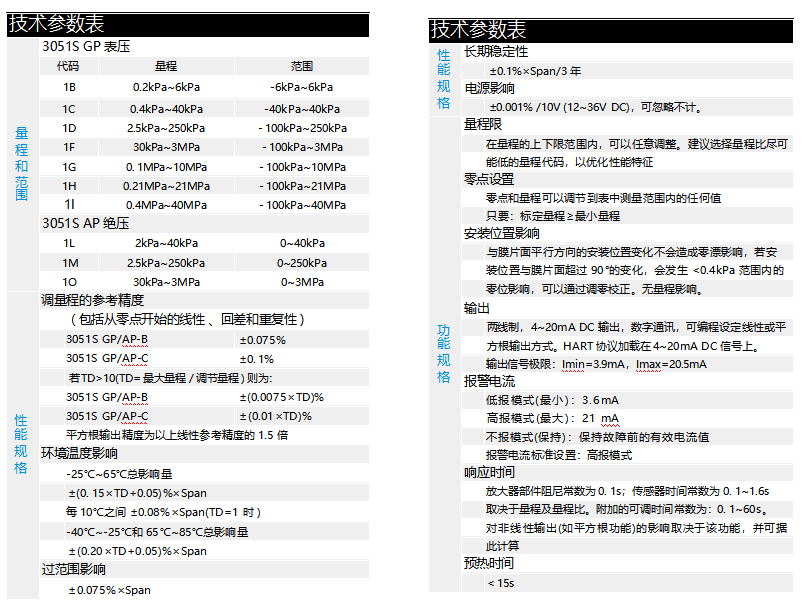Select the 3051S GP 表压 heading
Image resolution: width=803 pixels, height=605 pixels.
click(86, 47)
